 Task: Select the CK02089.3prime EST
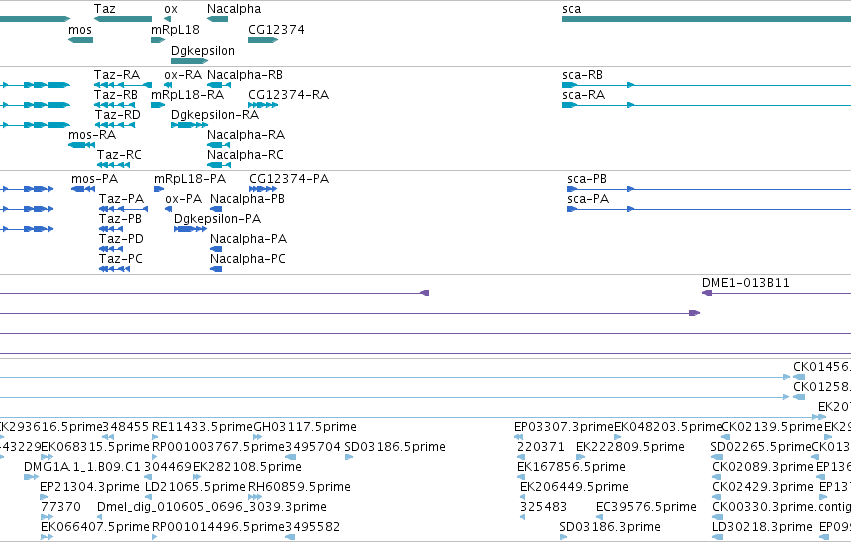[x=717, y=477]
